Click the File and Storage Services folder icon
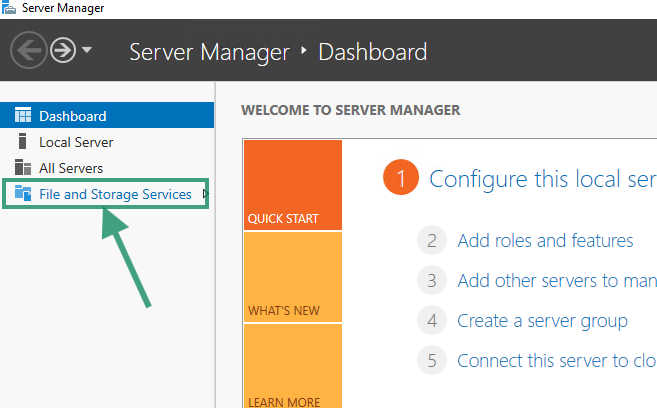Viewport: 657px width, 408px height. tap(23, 193)
